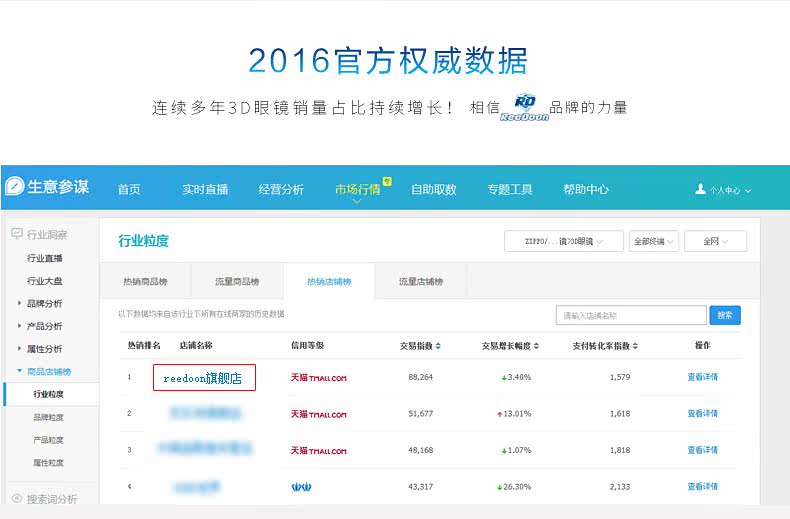Select 行业大盘 in the sidebar
The width and height of the screenshot is (790, 519).
(44, 281)
